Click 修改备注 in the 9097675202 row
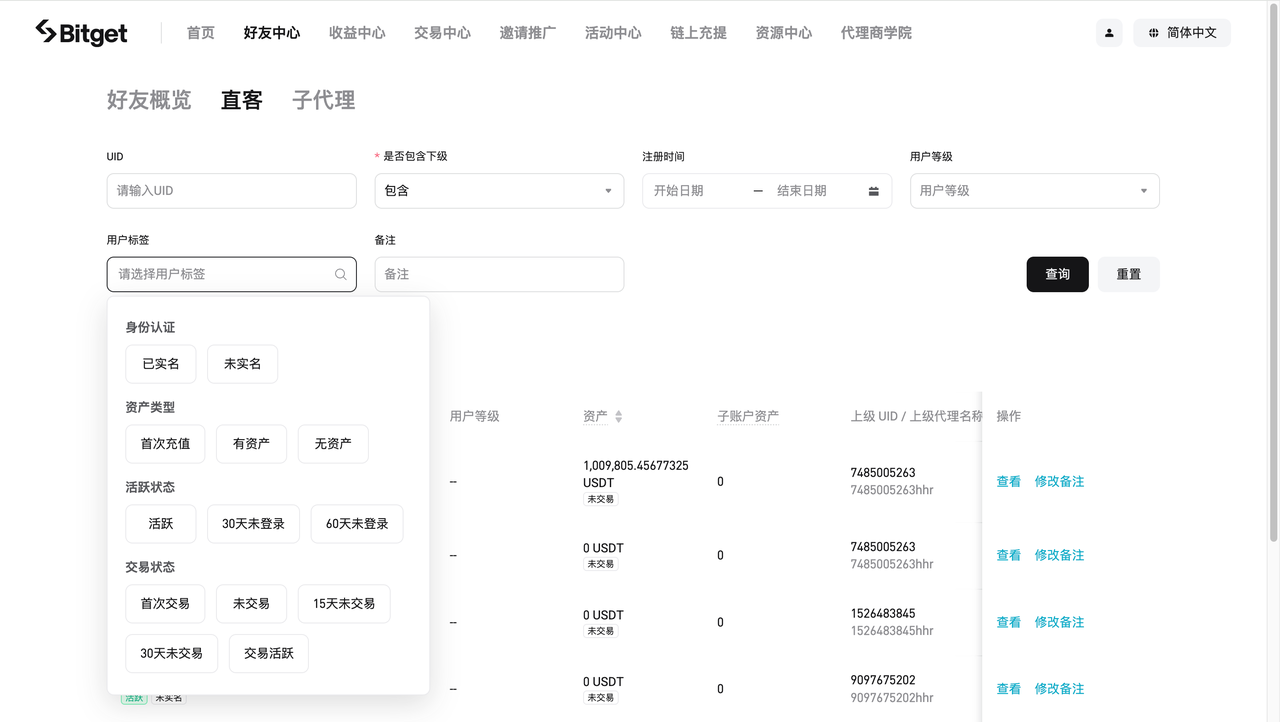The width and height of the screenshot is (1280, 722). pos(1059,689)
